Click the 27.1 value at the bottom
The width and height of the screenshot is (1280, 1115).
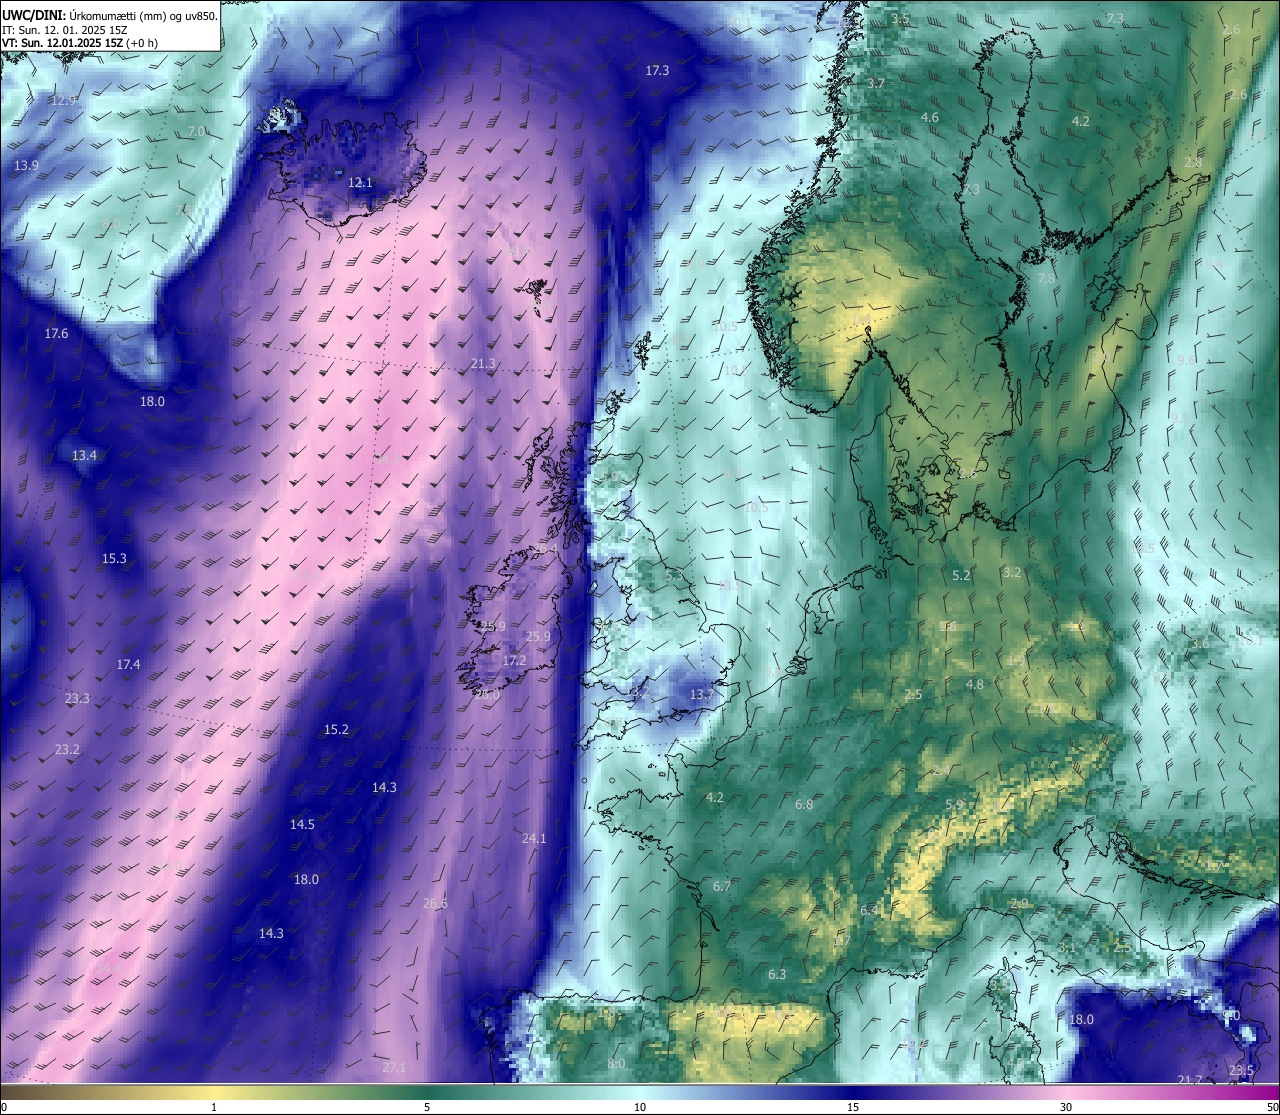click(x=394, y=1067)
